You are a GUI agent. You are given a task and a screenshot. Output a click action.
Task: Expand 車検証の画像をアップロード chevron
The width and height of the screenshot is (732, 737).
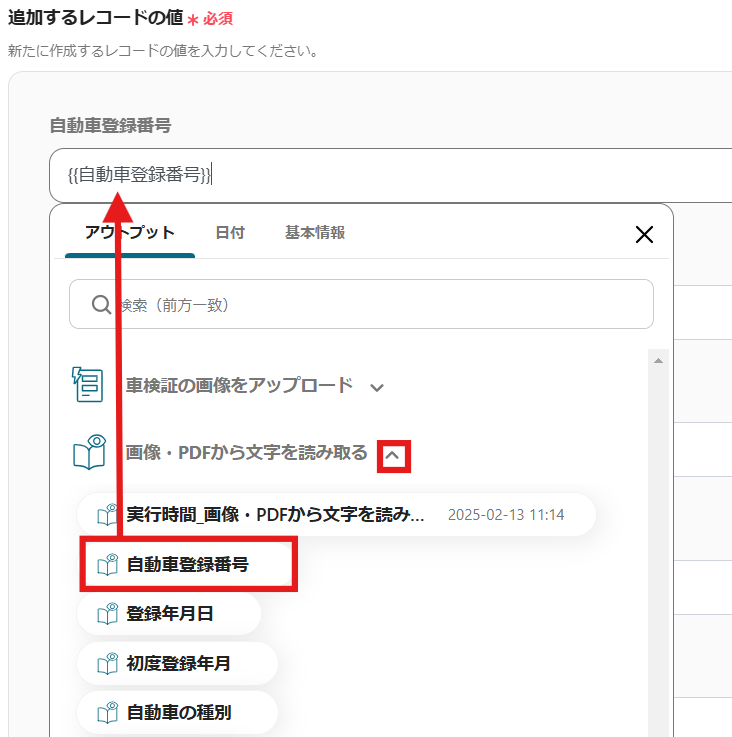377,388
